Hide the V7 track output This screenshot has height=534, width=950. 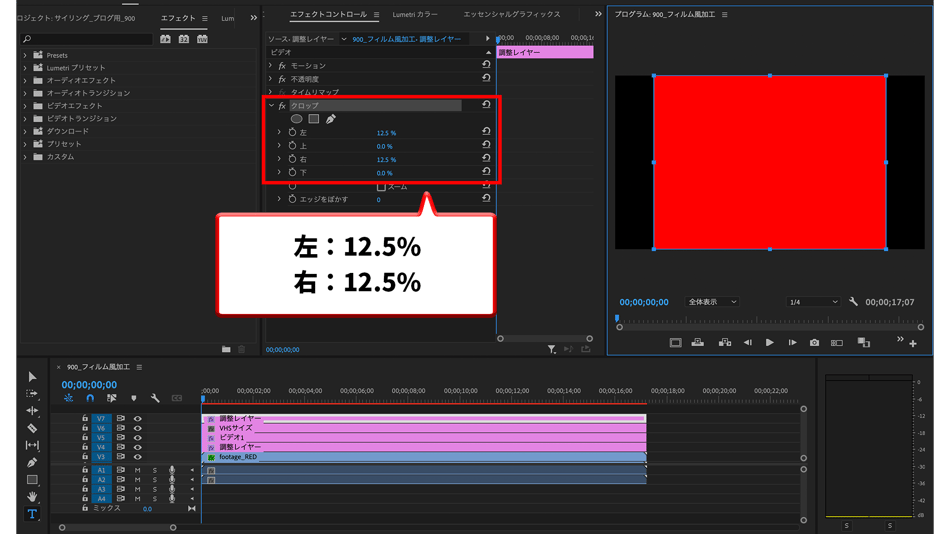tap(138, 419)
